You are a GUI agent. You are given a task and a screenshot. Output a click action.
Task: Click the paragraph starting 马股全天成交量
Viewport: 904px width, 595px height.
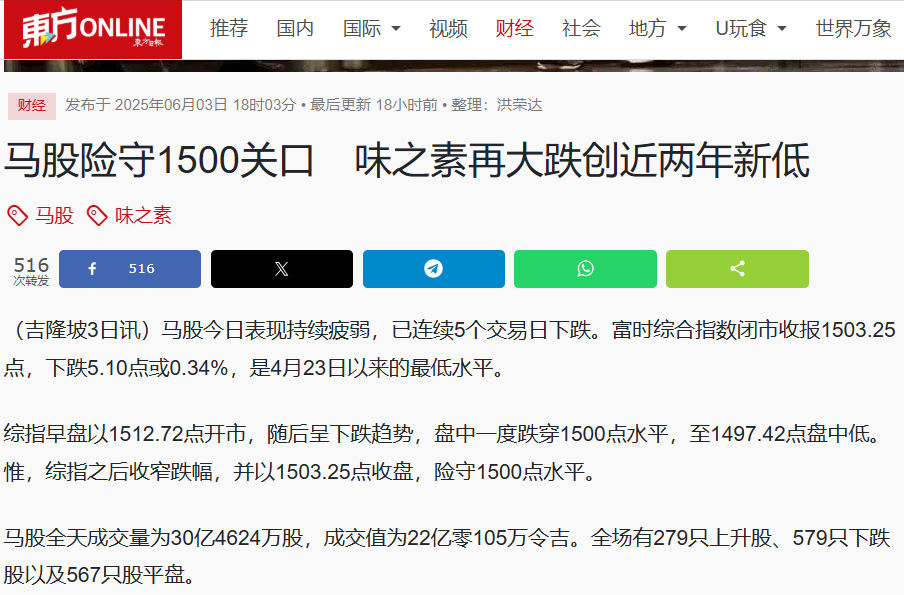click(x=447, y=556)
